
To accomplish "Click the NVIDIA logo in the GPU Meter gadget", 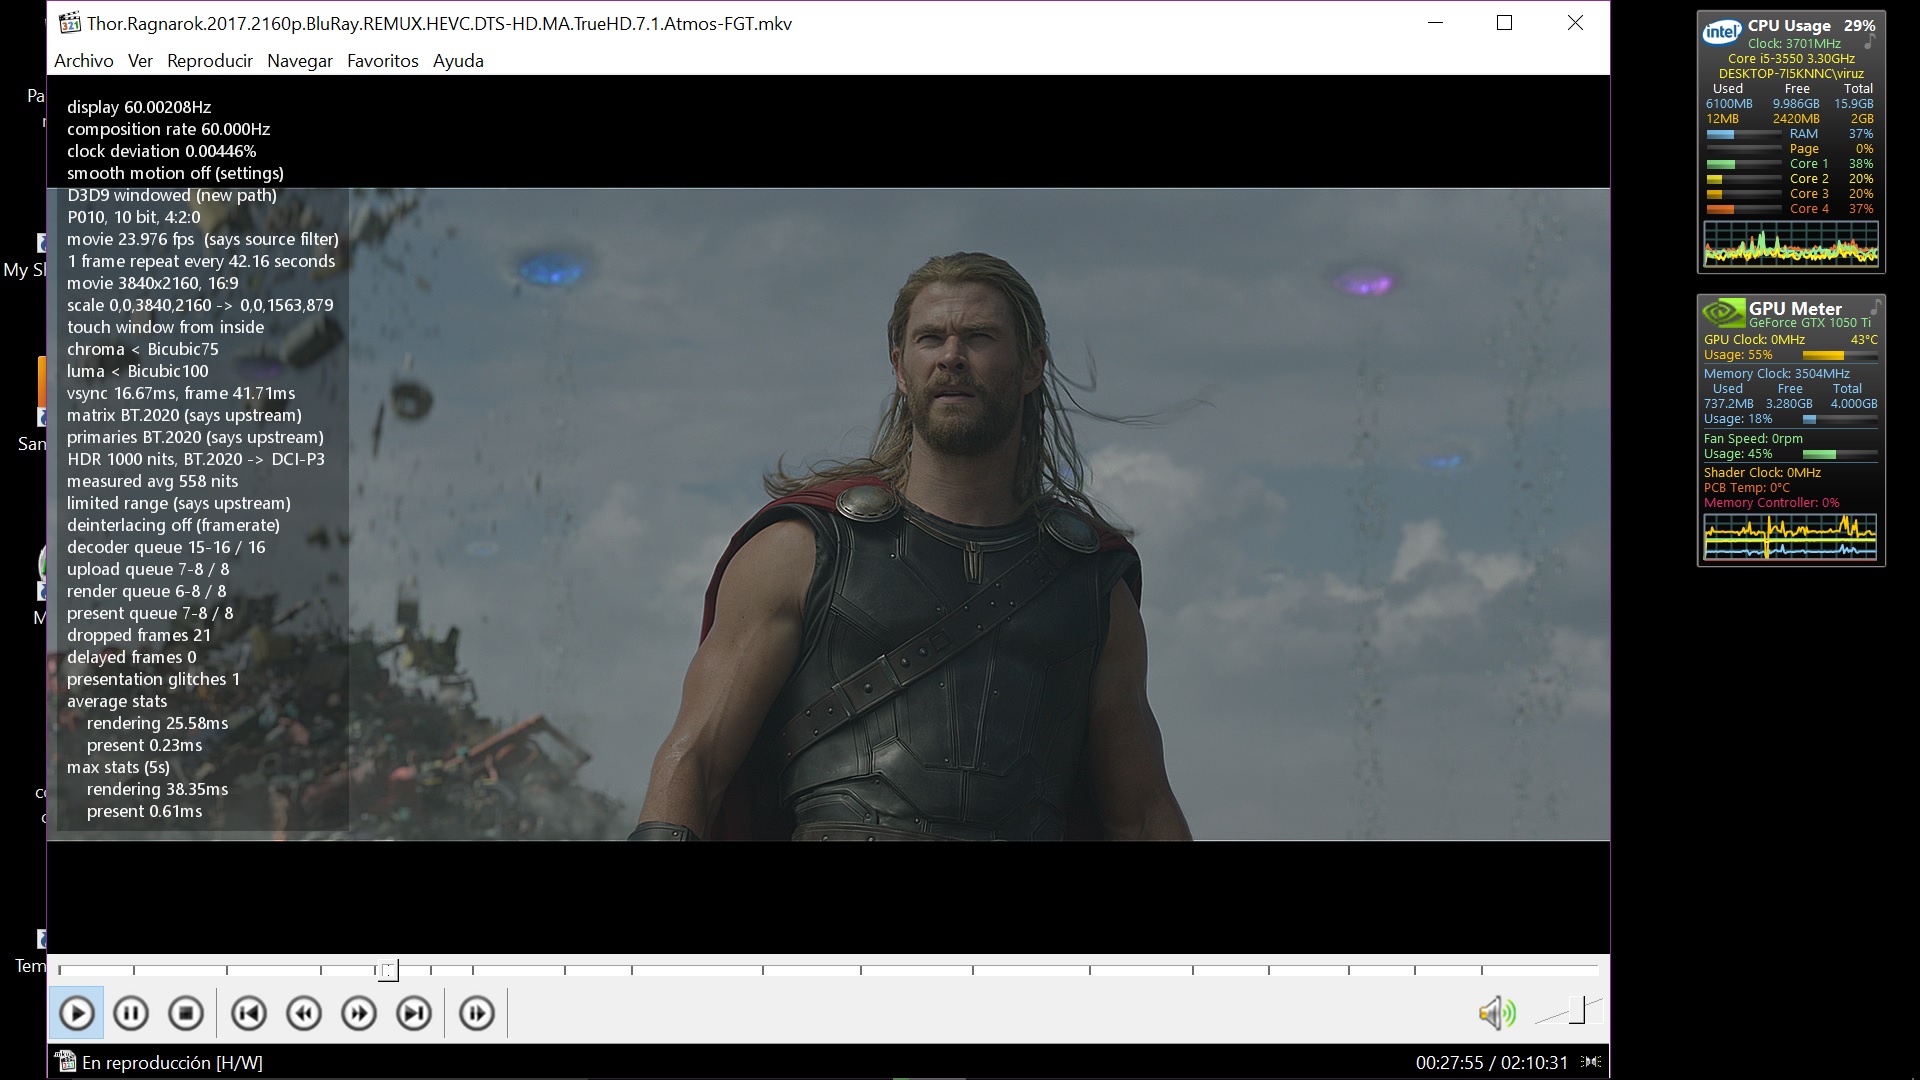I will pos(1724,313).
